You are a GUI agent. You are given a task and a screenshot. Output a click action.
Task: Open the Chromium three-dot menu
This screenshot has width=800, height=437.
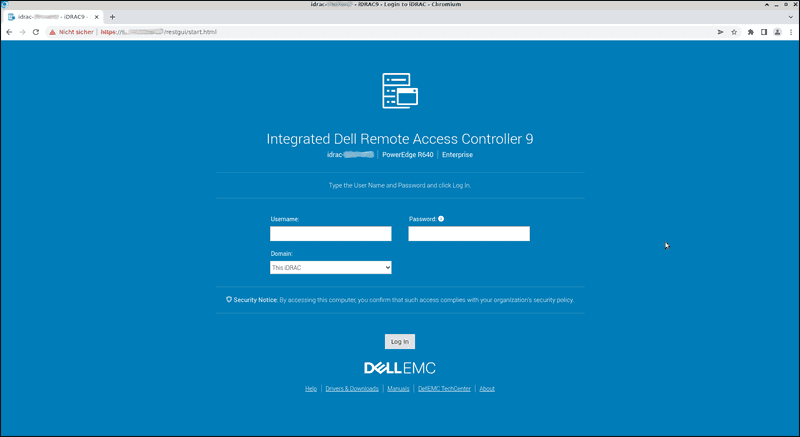[x=791, y=32]
